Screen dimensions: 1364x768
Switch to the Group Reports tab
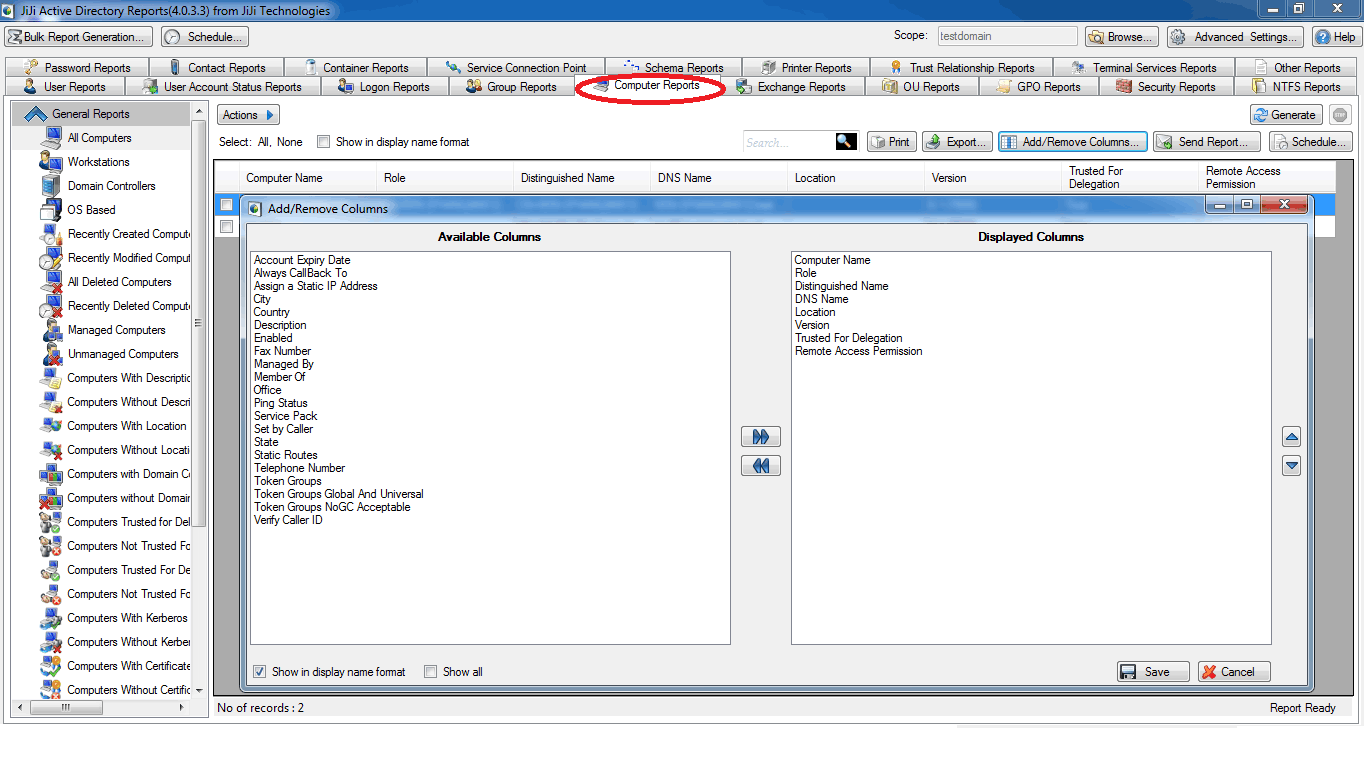[512, 87]
